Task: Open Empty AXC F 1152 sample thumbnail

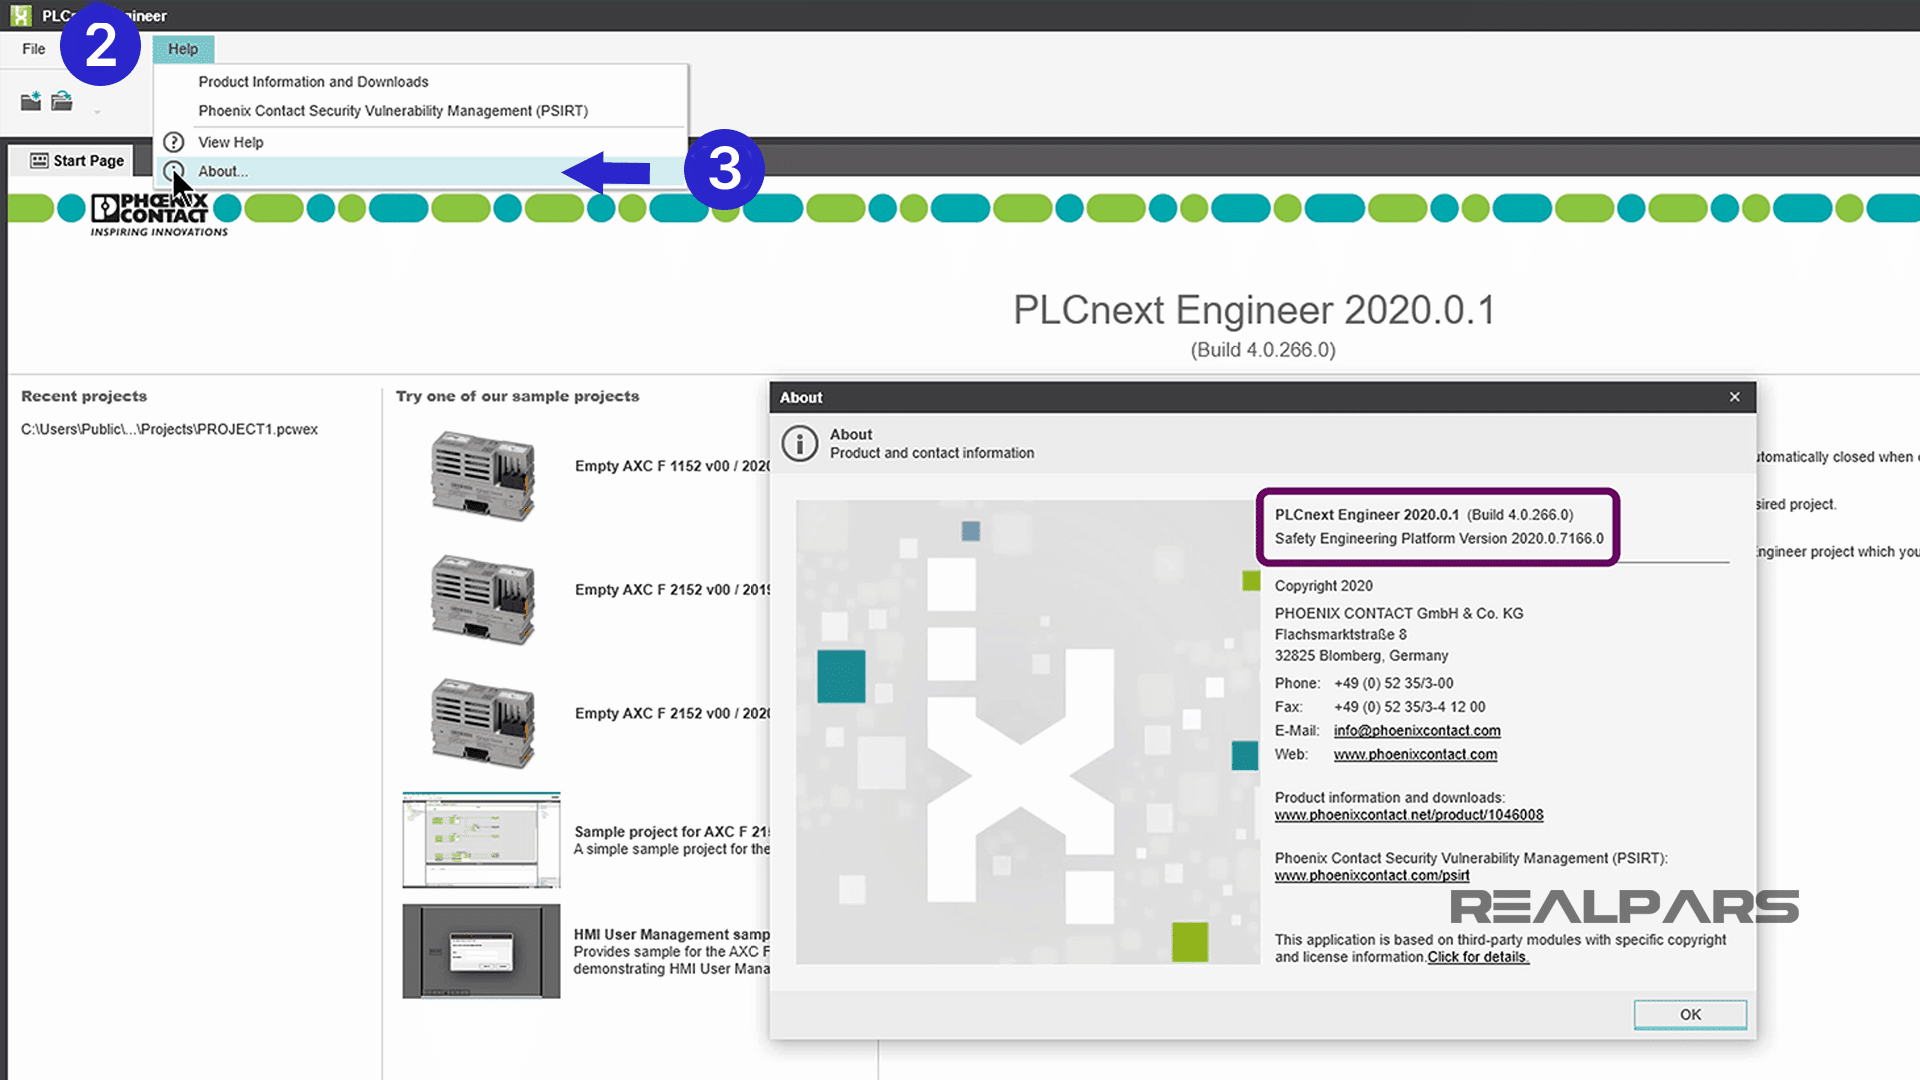Action: [x=482, y=476]
